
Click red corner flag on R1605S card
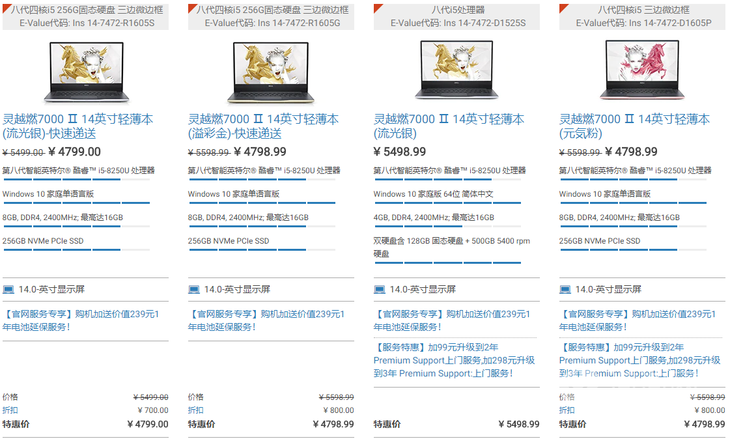(x=6, y=7)
